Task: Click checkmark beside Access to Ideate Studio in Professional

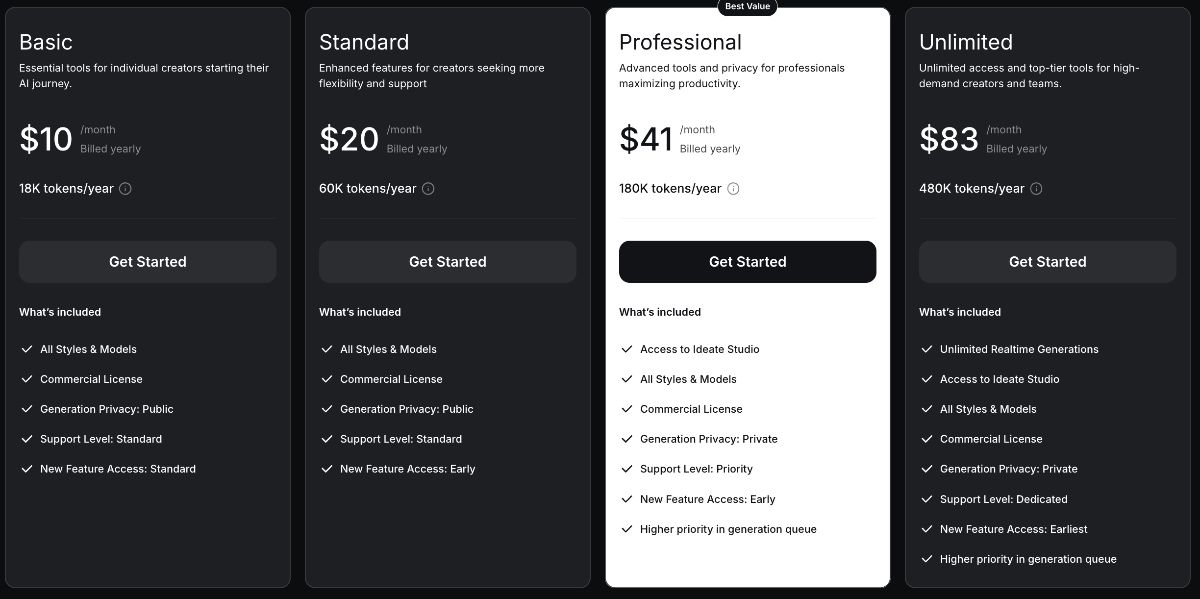Action: (627, 349)
